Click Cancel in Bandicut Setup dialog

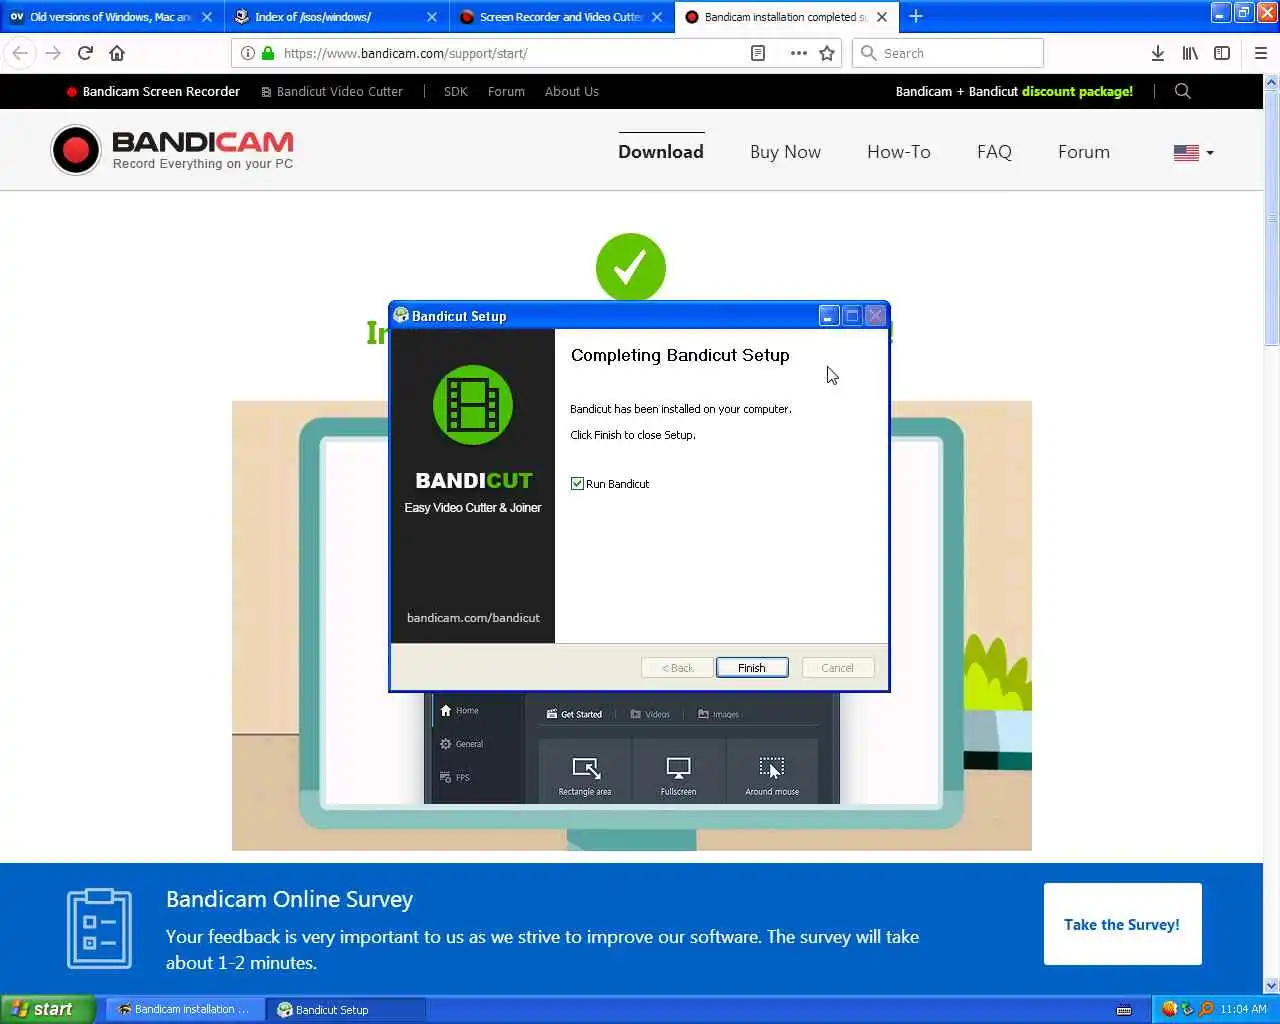838,668
